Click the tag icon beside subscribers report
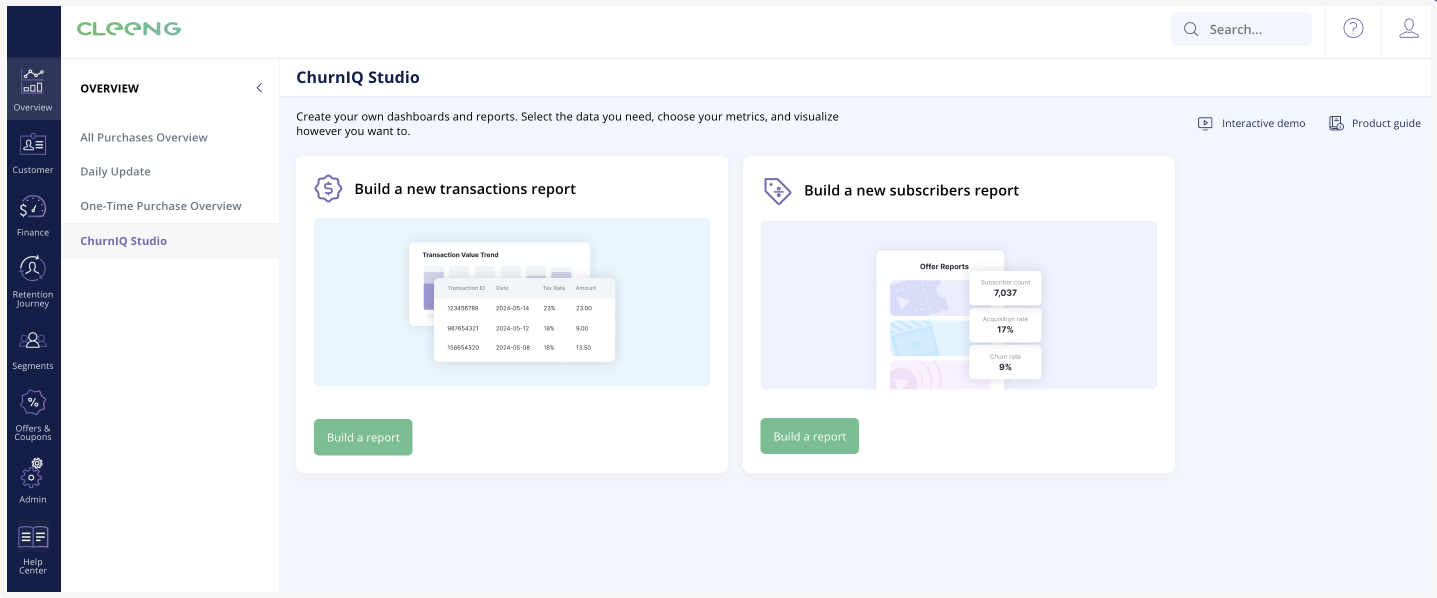The image size is (1437, 598). 777,190
